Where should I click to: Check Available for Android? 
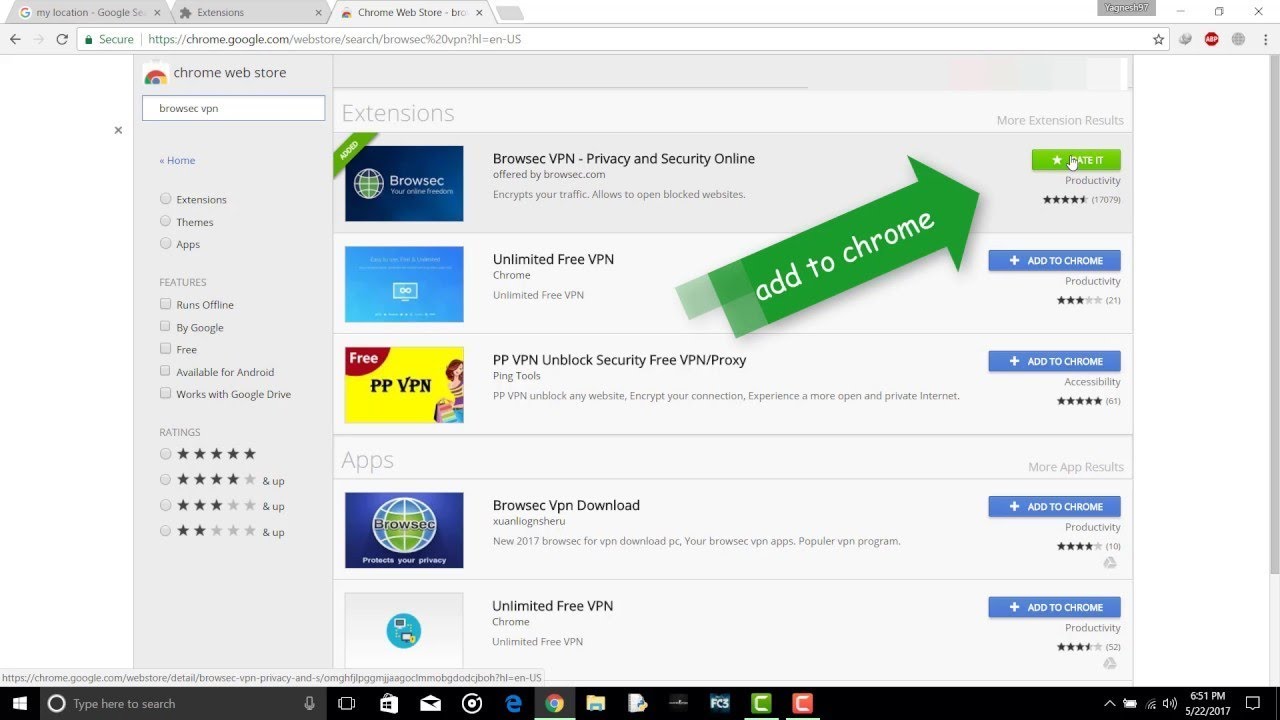coord(166,371)
